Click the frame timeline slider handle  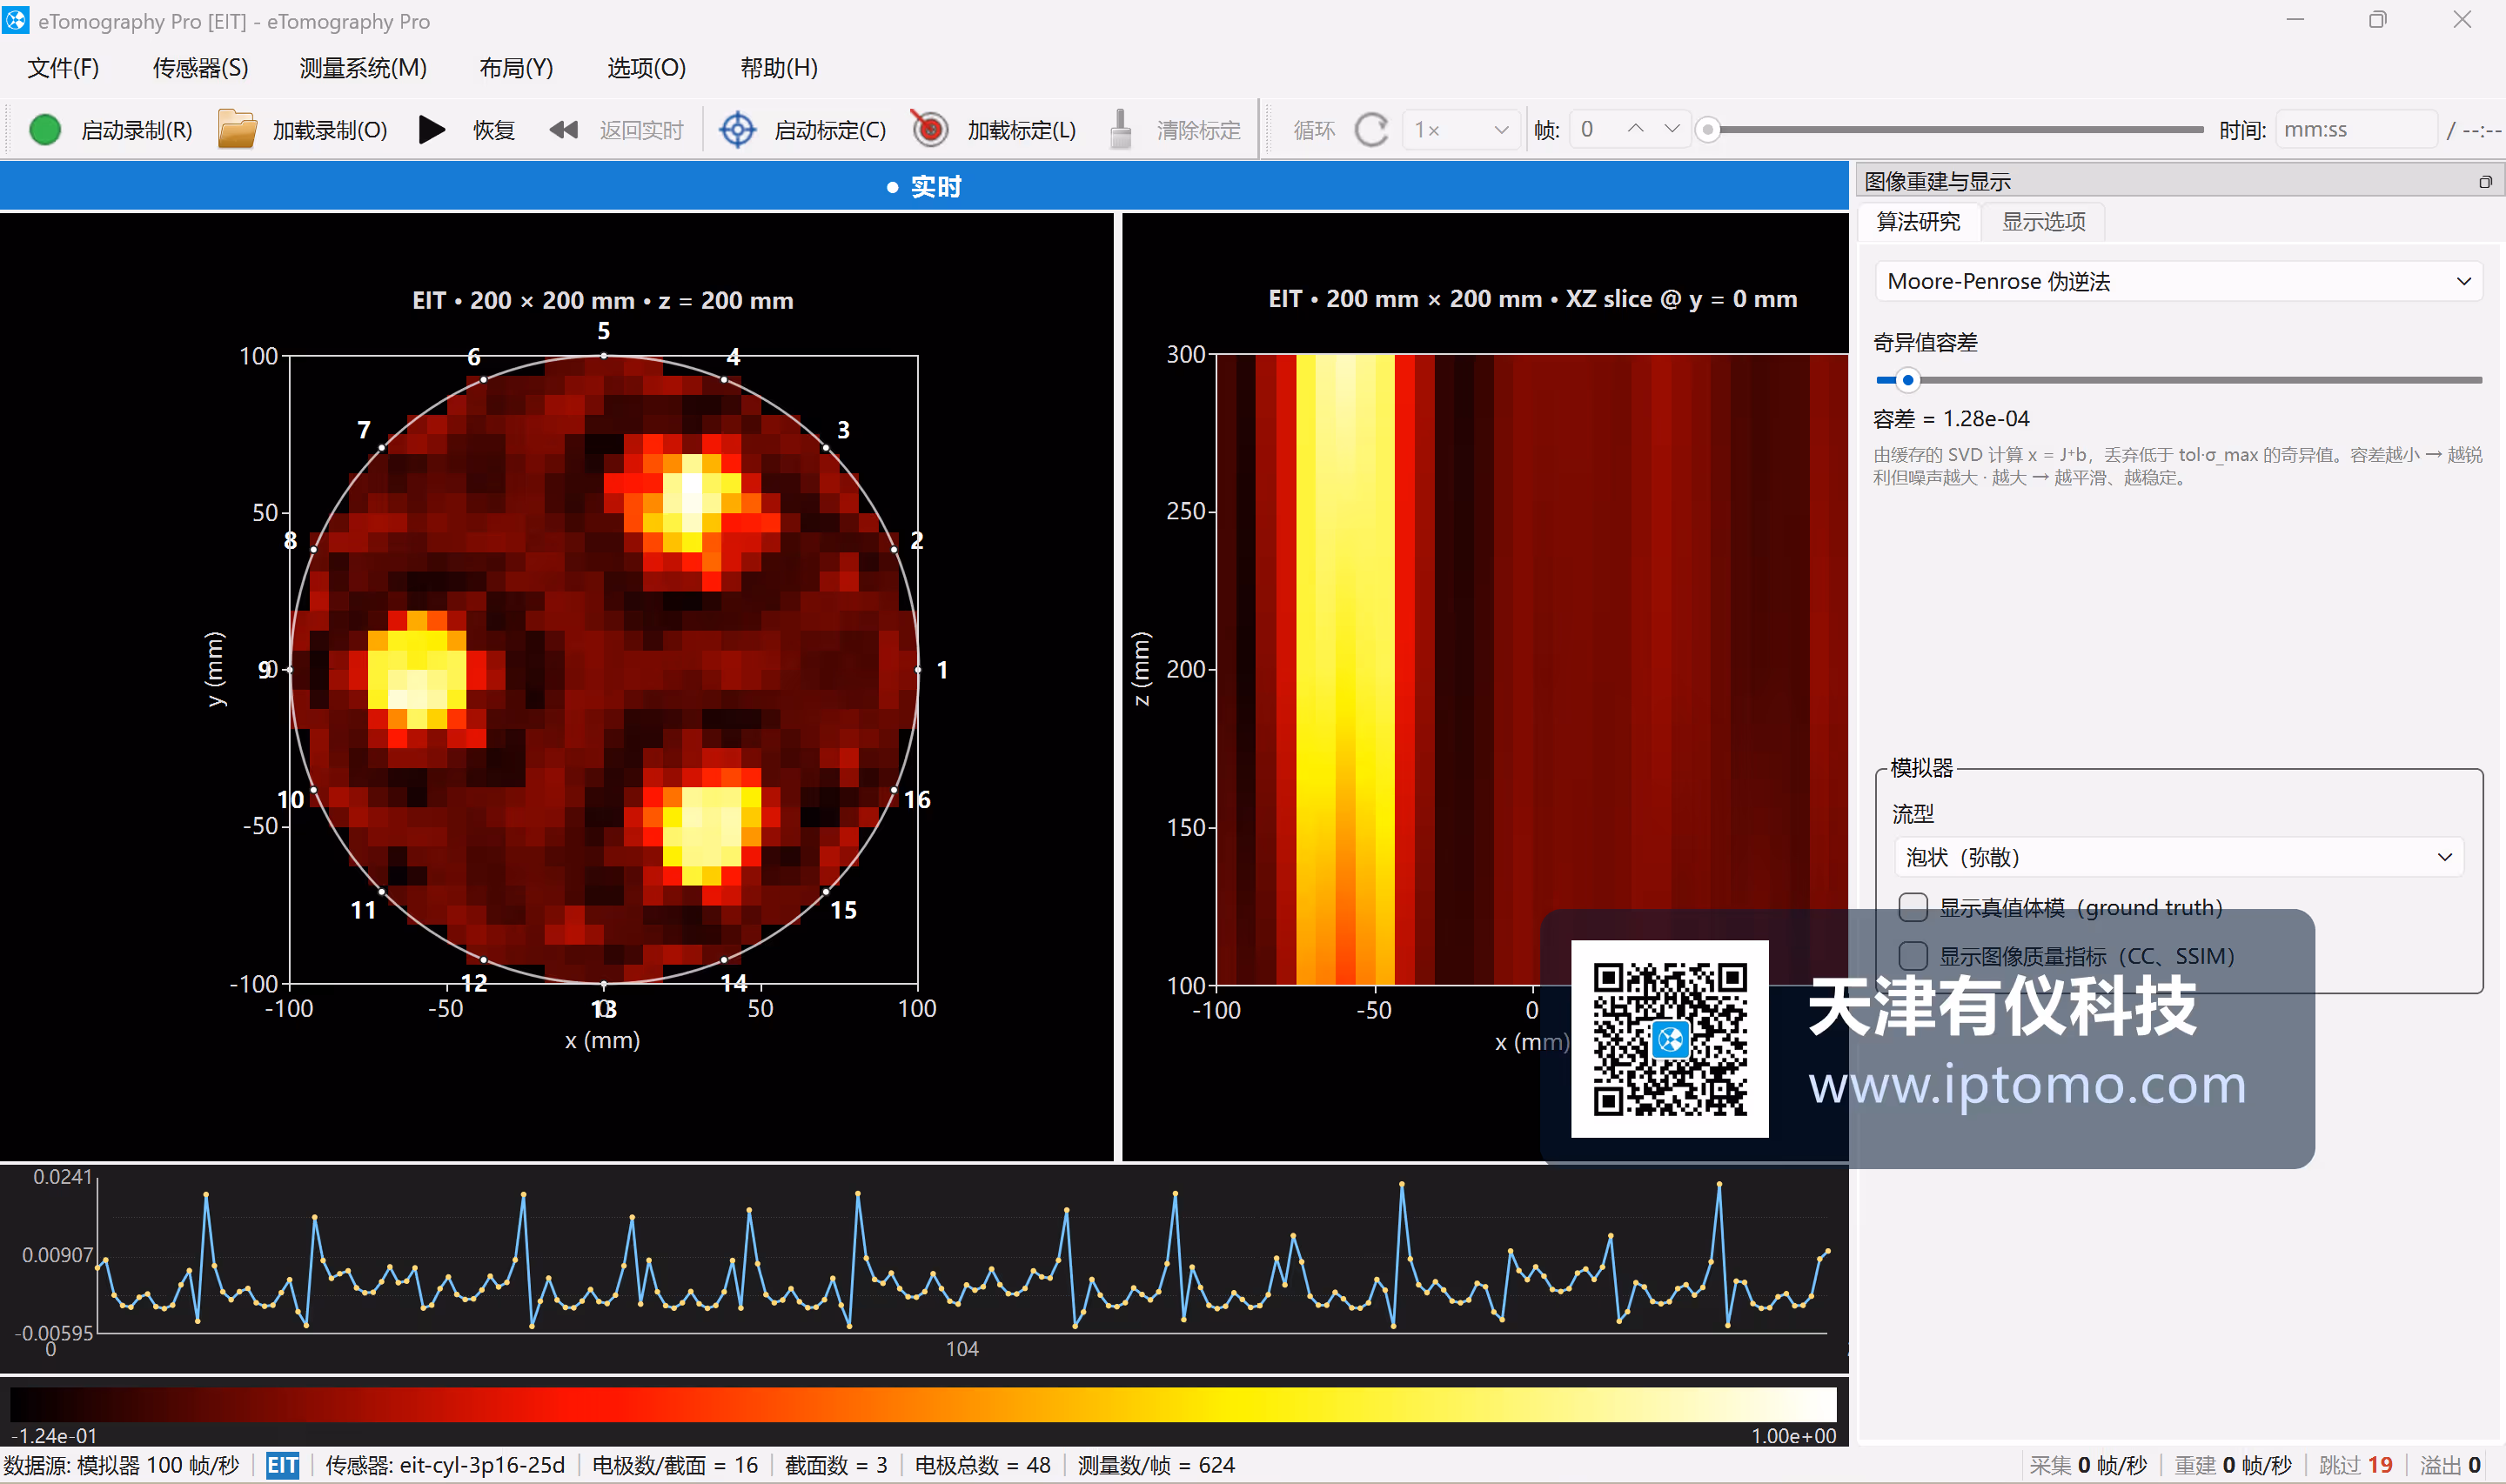coord(1708,130)
